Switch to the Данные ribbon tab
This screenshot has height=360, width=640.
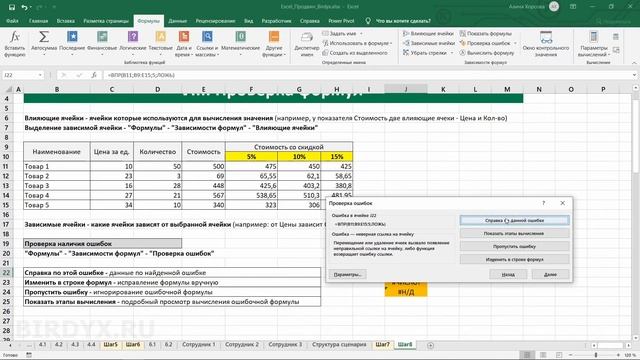pos(178,21)
